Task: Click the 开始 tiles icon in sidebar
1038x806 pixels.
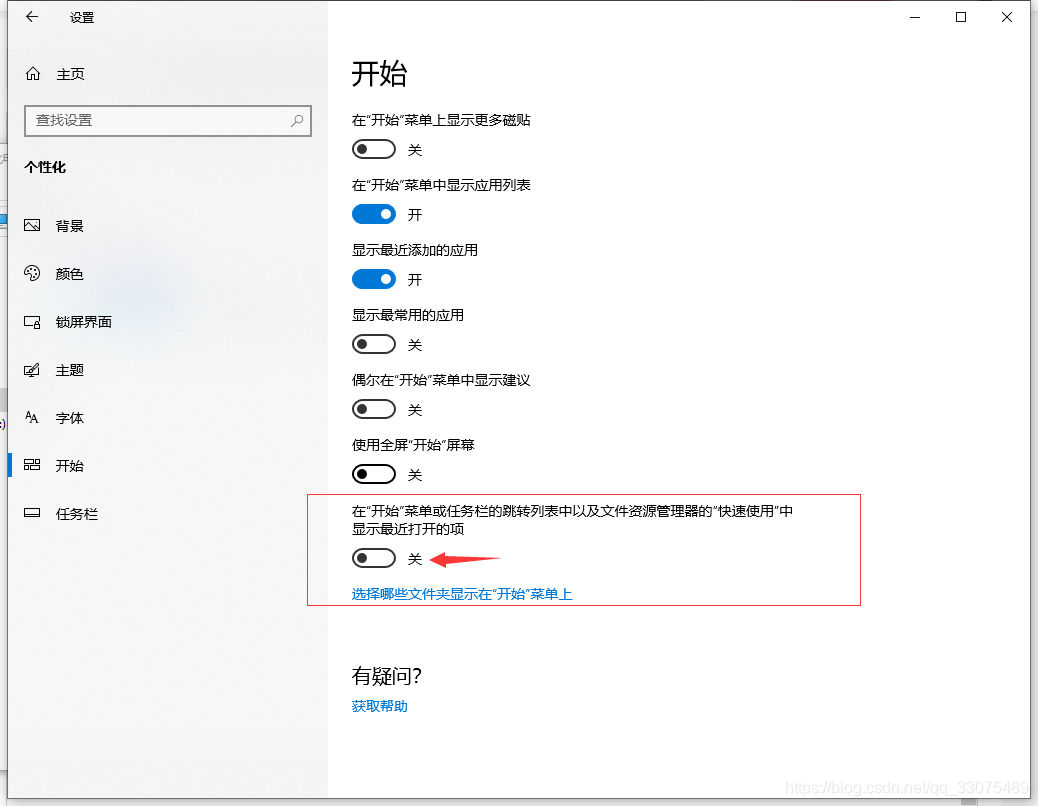Action: click(x=32, y=465)
